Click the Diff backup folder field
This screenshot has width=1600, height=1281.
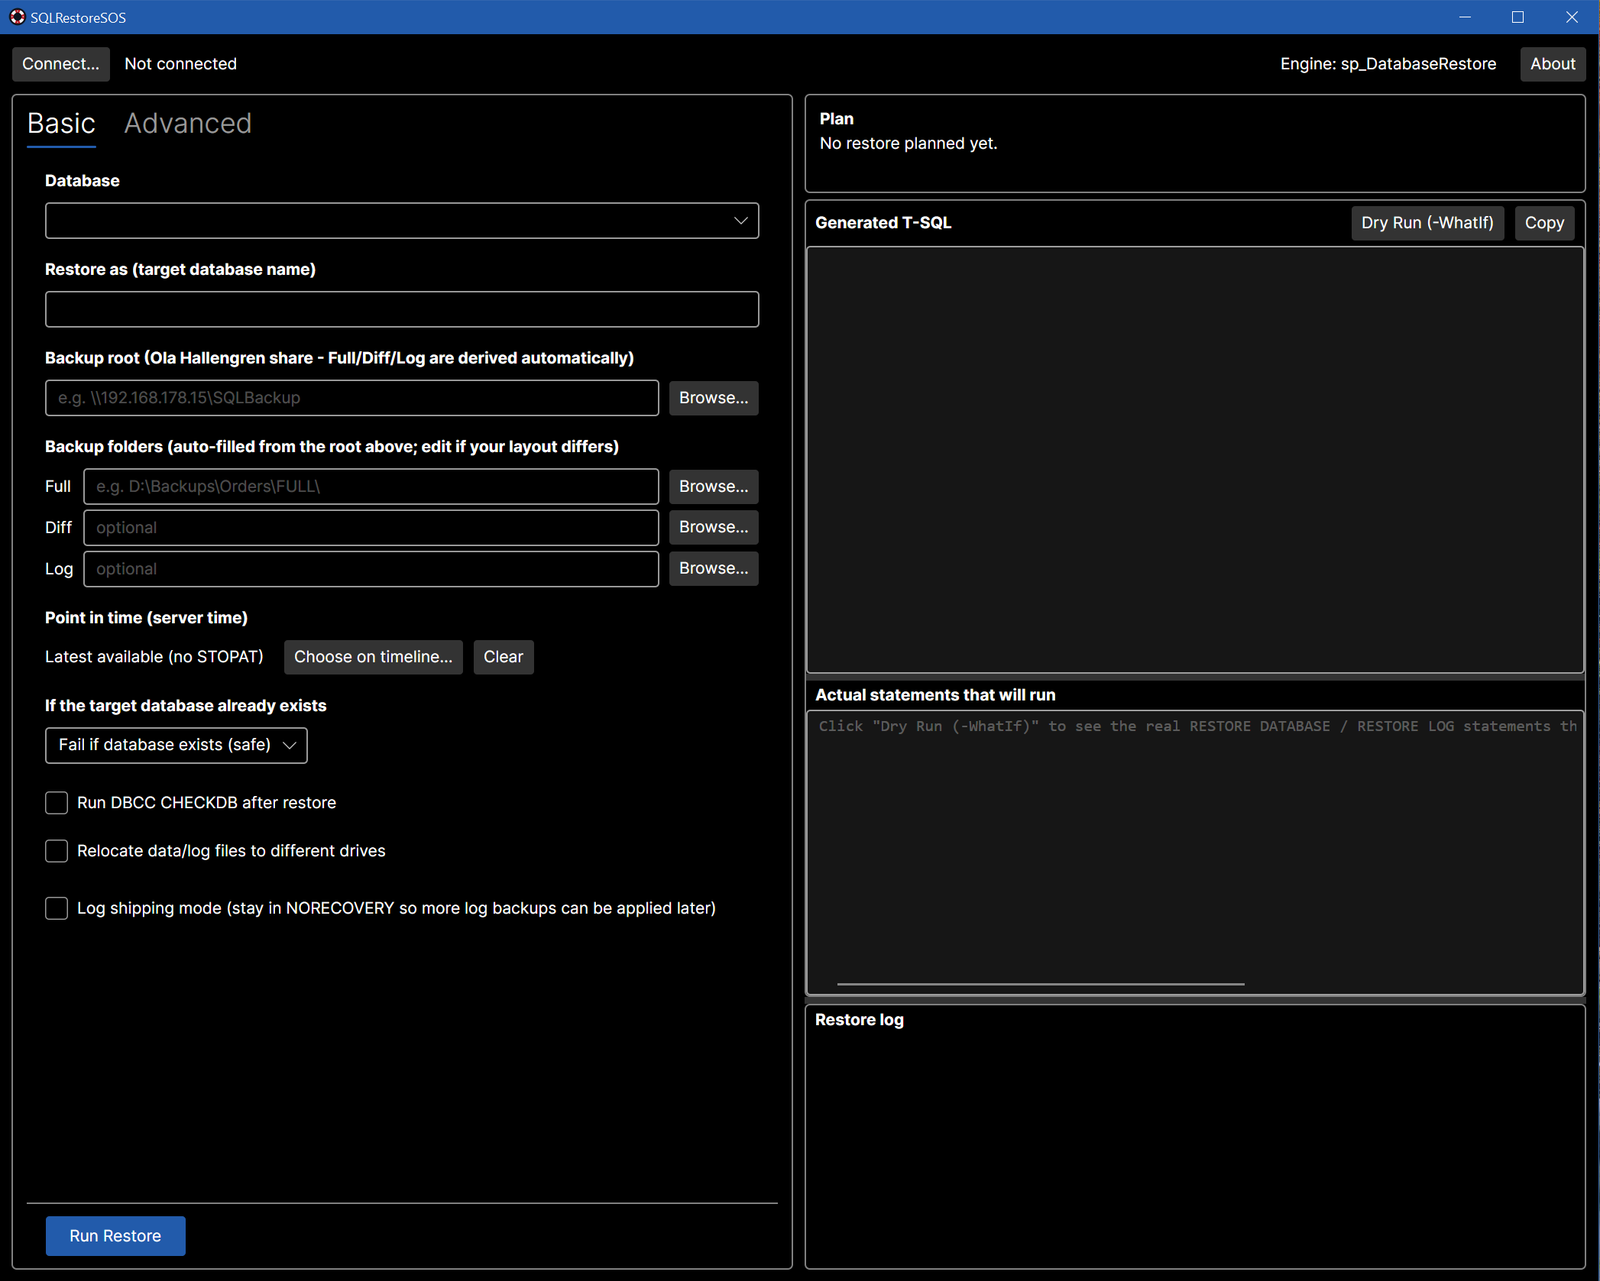pos(371,528)
